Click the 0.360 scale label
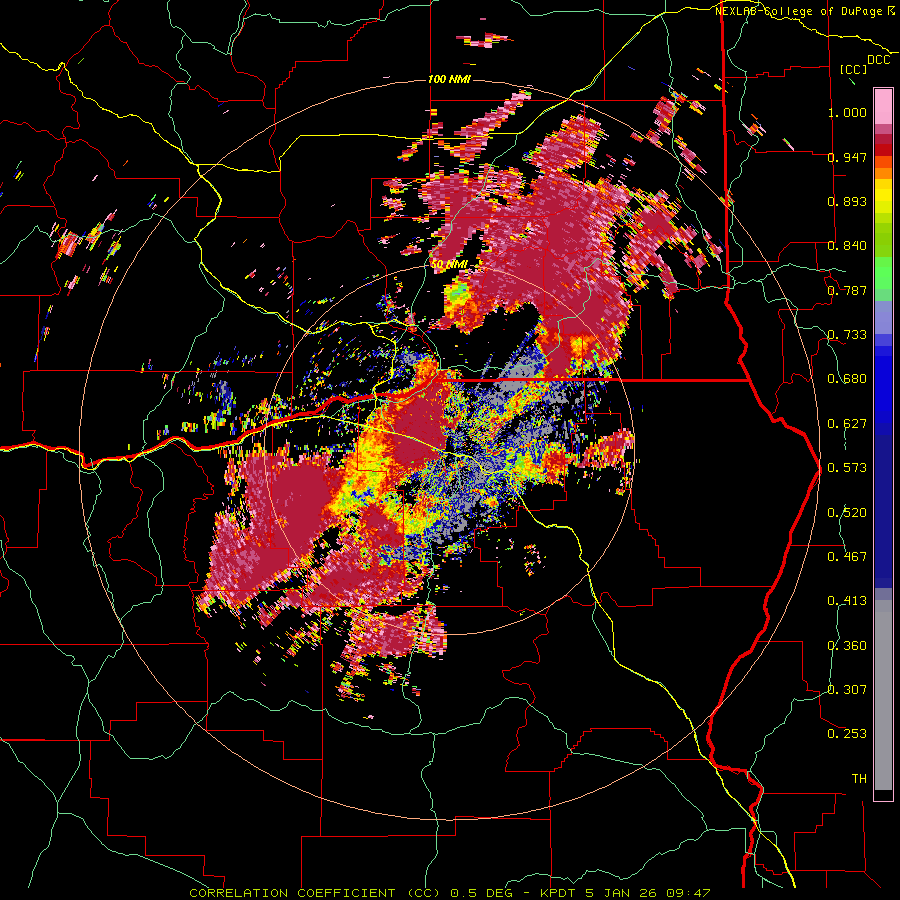Screen dimensions: 900x900 [847, 646]
